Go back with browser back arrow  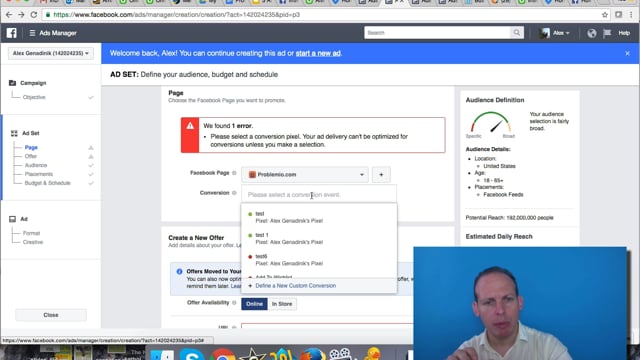point(9,15)
